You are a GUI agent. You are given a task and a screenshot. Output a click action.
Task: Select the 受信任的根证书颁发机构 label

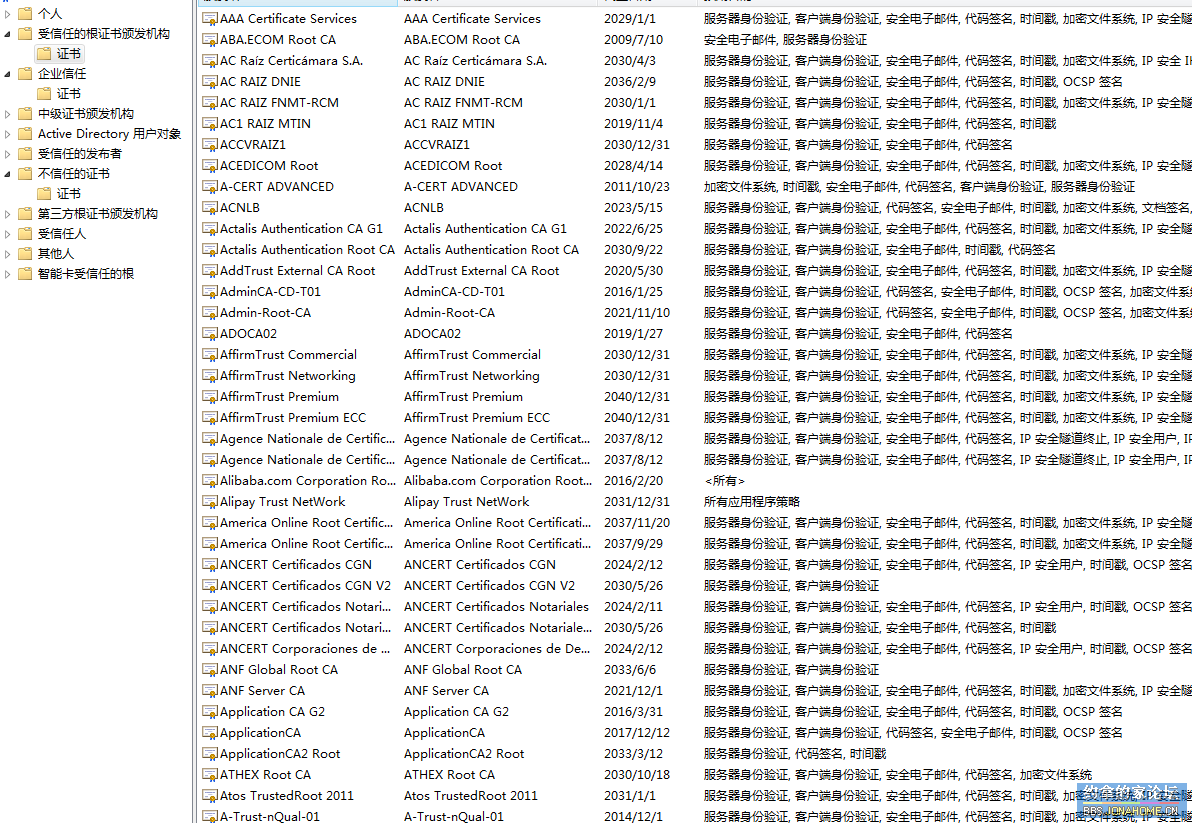(103, 34)
